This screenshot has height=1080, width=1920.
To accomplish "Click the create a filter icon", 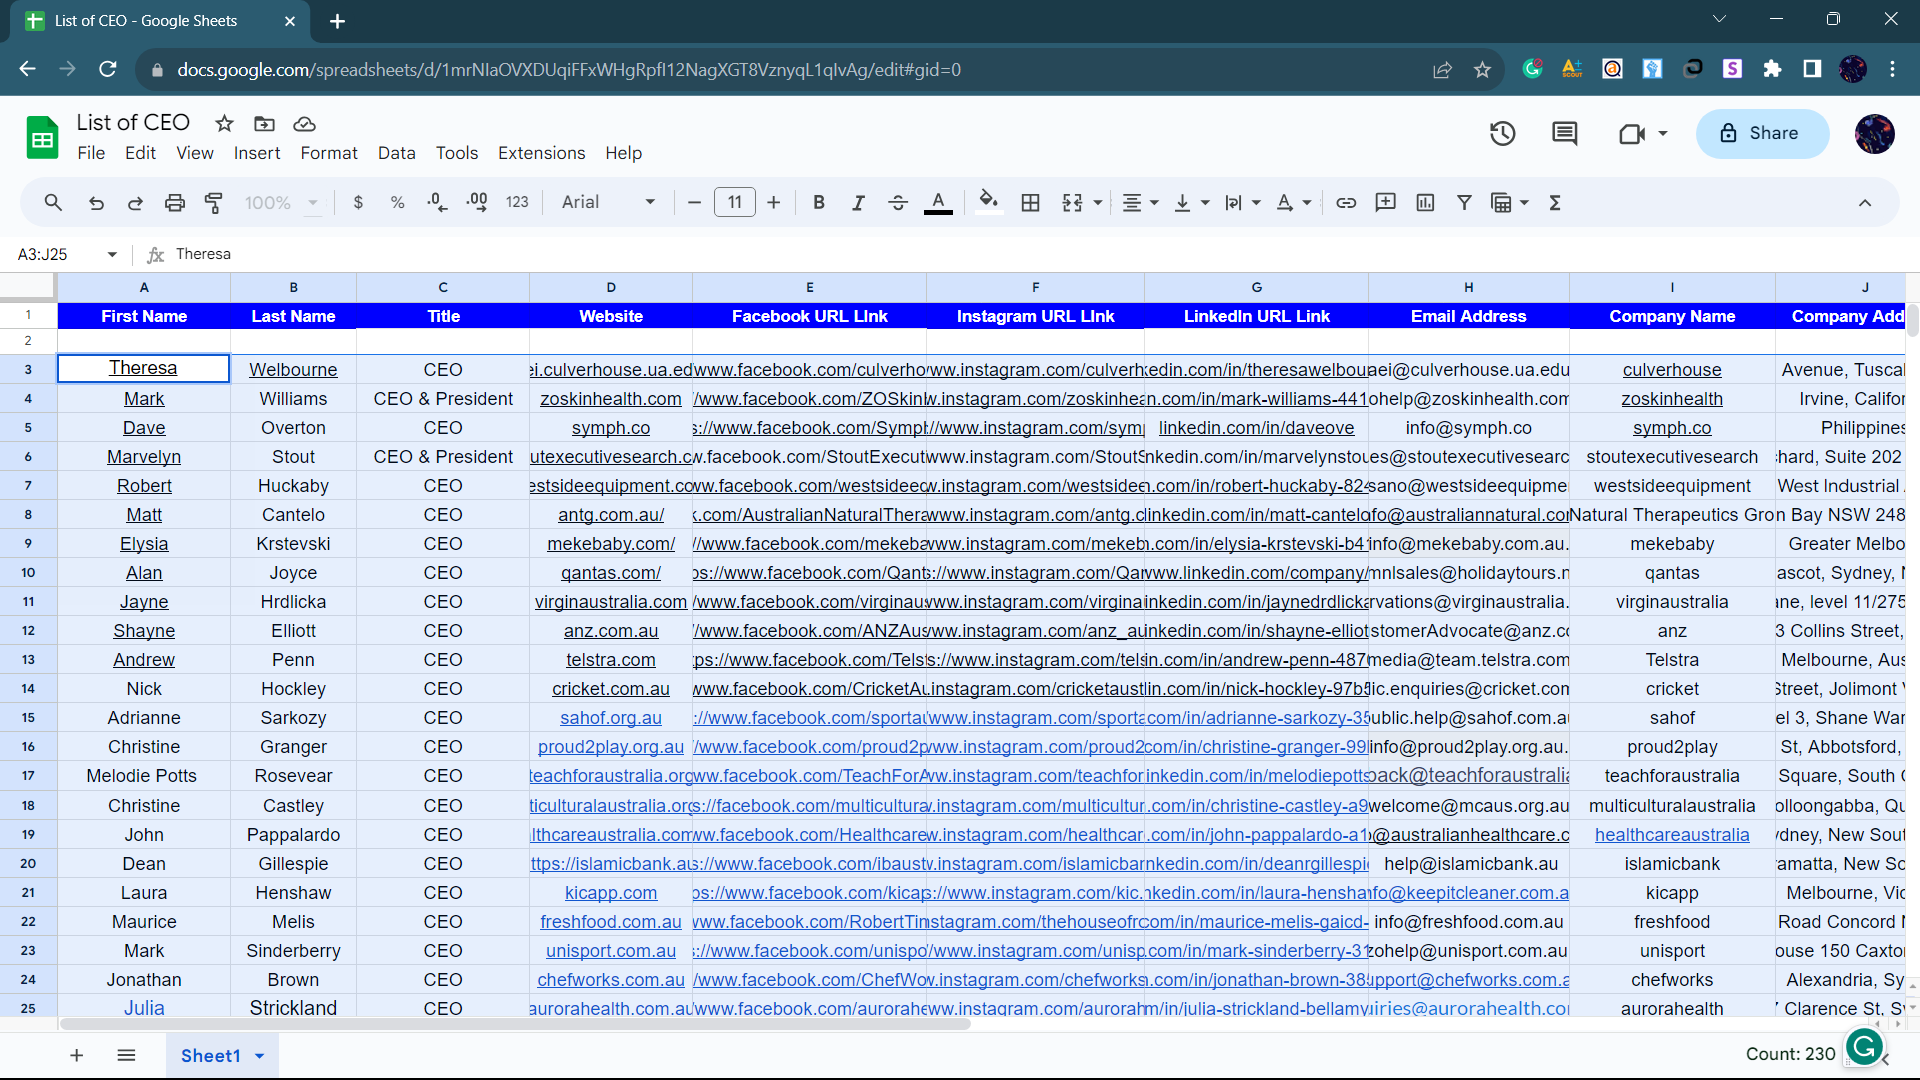I will coord(1464,203).
